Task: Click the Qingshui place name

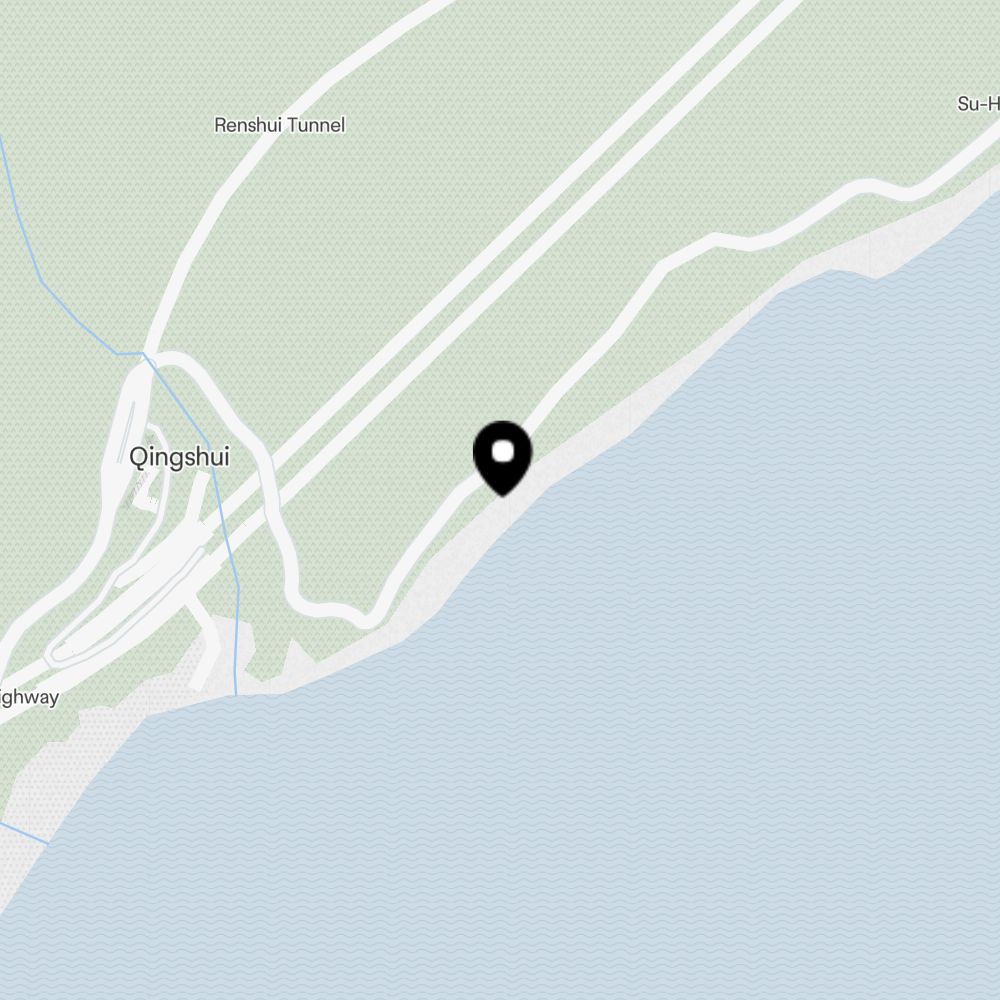Action: 179,457
